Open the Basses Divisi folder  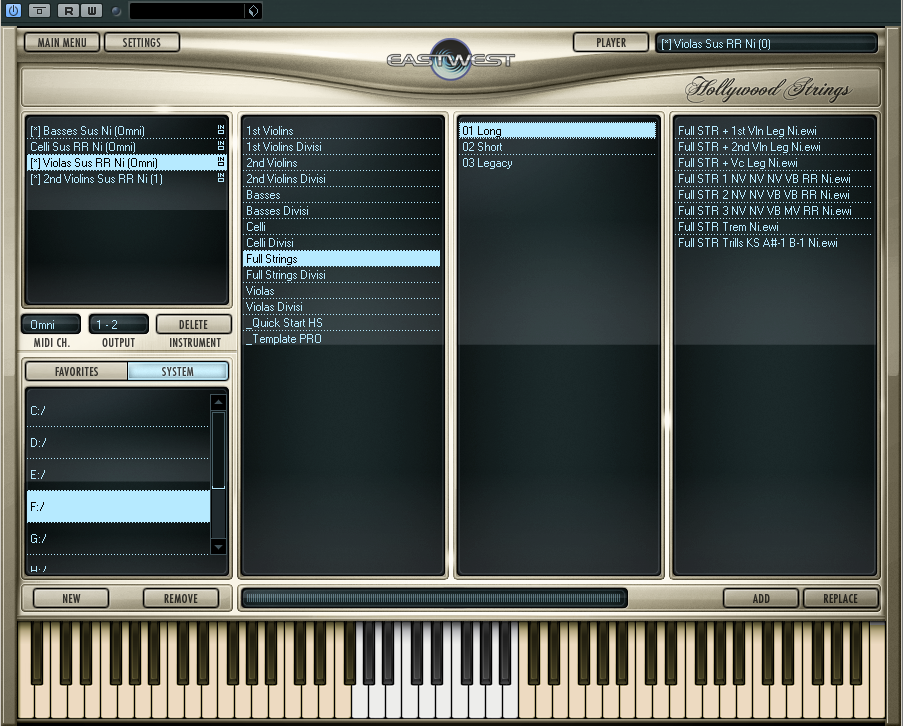pyautogui.click(x=342, y=211)
